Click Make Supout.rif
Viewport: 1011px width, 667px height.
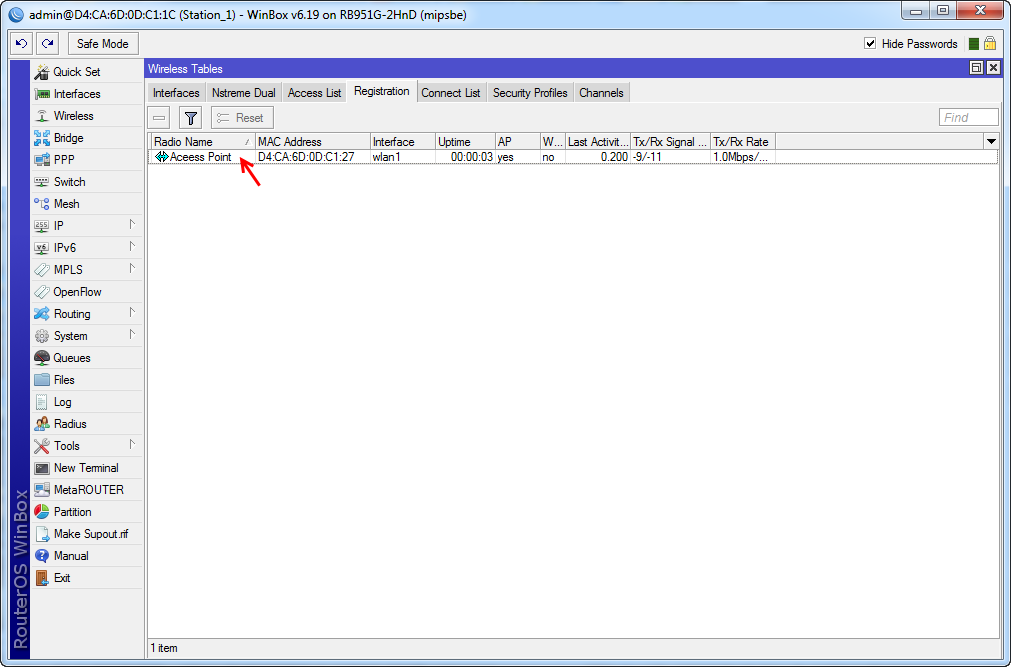pos(86,533)
